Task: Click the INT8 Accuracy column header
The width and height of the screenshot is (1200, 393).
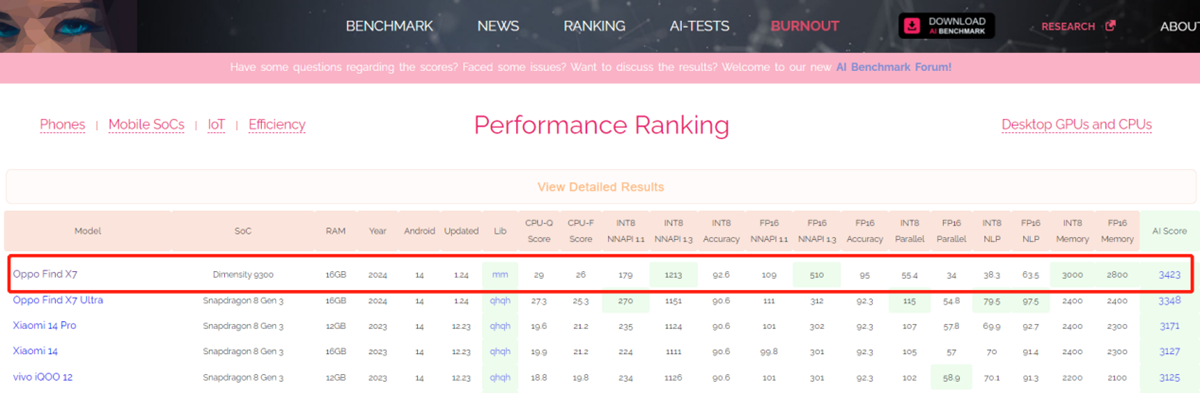Action: click(721, 231)
